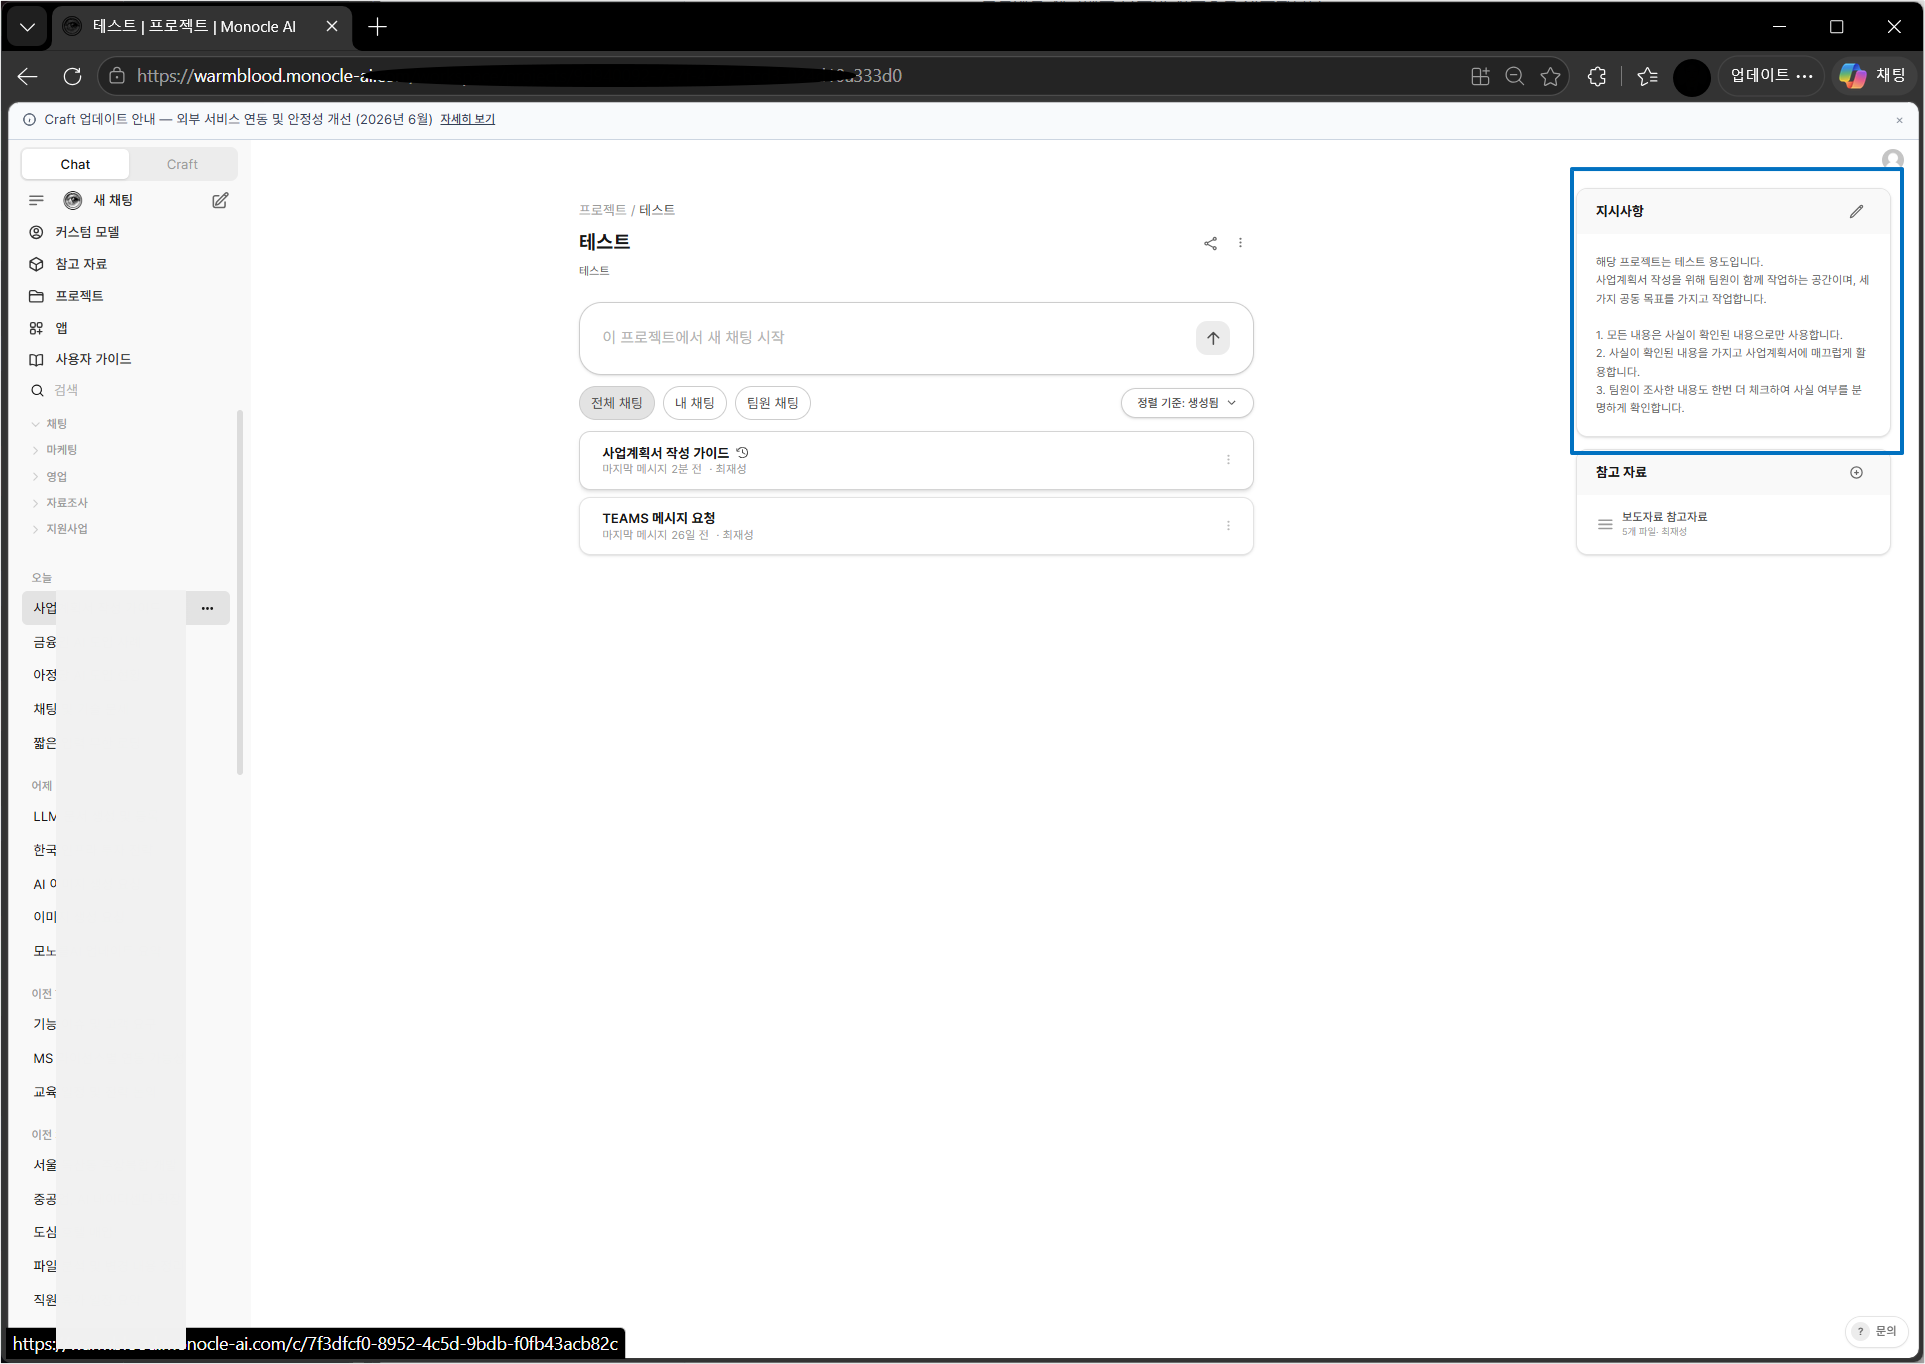Screen dimensions: 1925x1364
Task: Click the 업데이트 browser button
Action: tap(1770, 76)
